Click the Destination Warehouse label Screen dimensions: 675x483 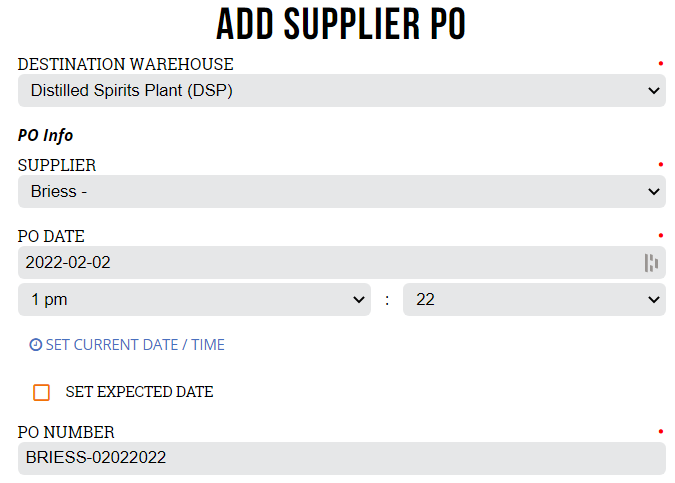(126, 65)
